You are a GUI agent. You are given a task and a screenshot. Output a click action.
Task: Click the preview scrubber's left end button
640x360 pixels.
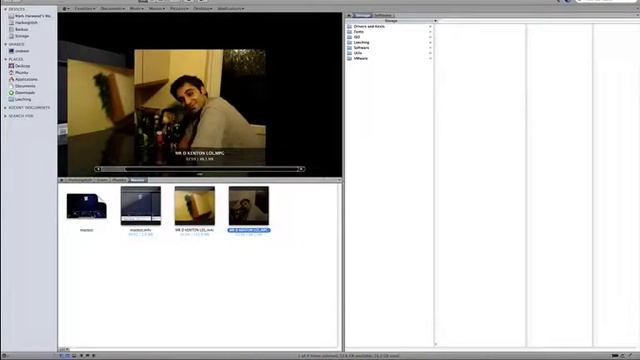tap(98, 169)
